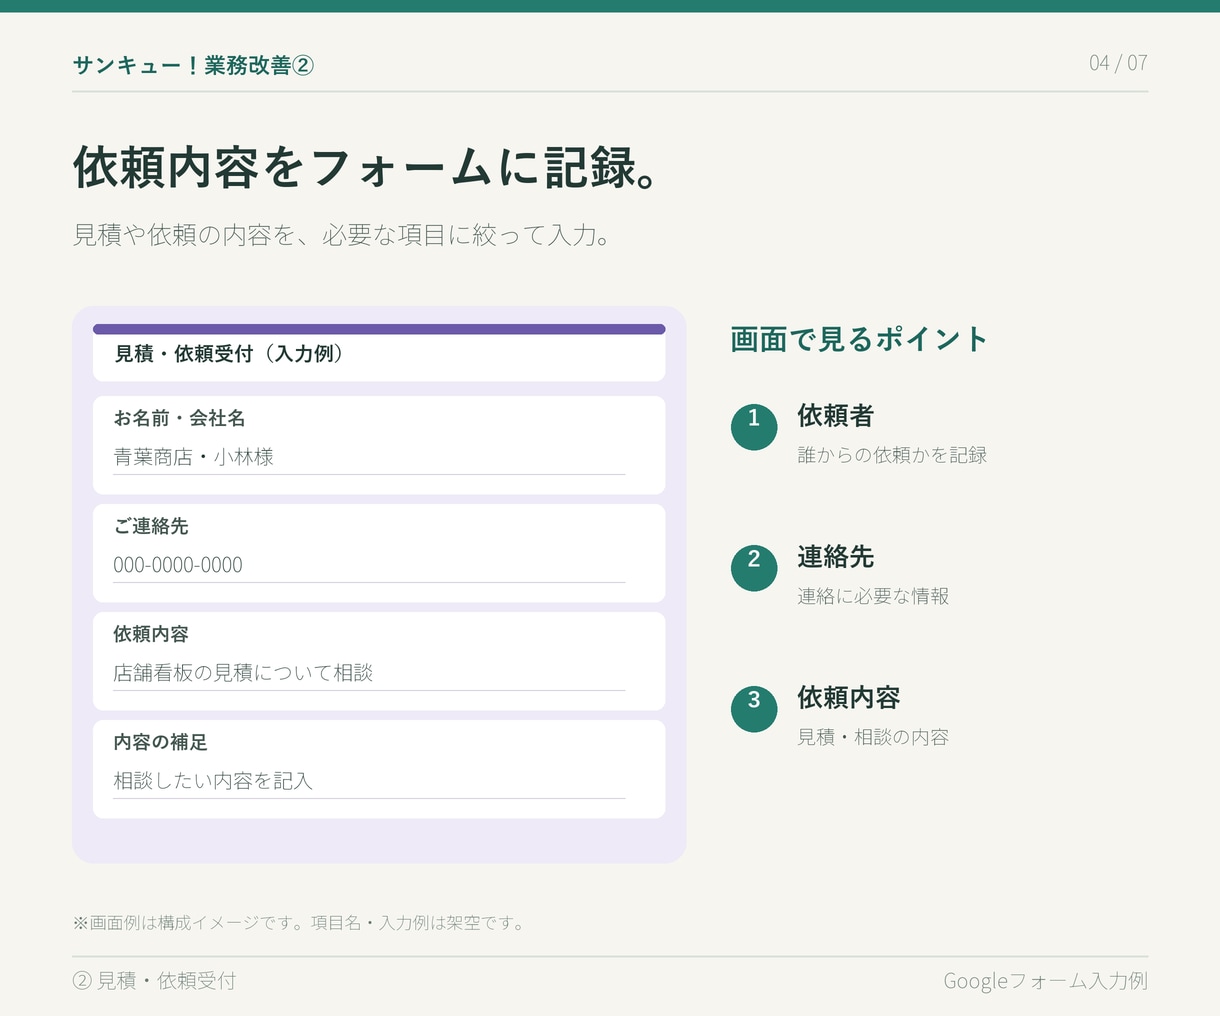1220x1016 pixels.
Task: Click the numbered circle 2 beside 連絡先
Action: pyautogui.click(x=754, y=568)
